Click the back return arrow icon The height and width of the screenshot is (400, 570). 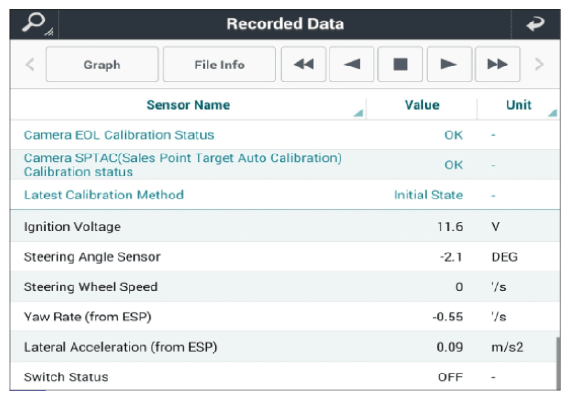(535, 24)
